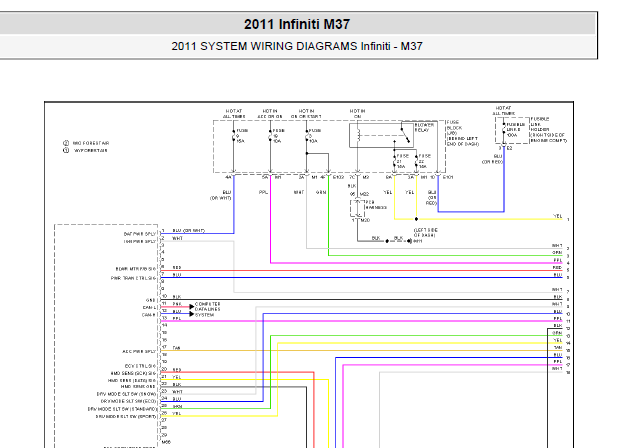Click the 'PPL' wire label at pin 13
This screenshot has height=448, width=621.
[x=177, y=318]
